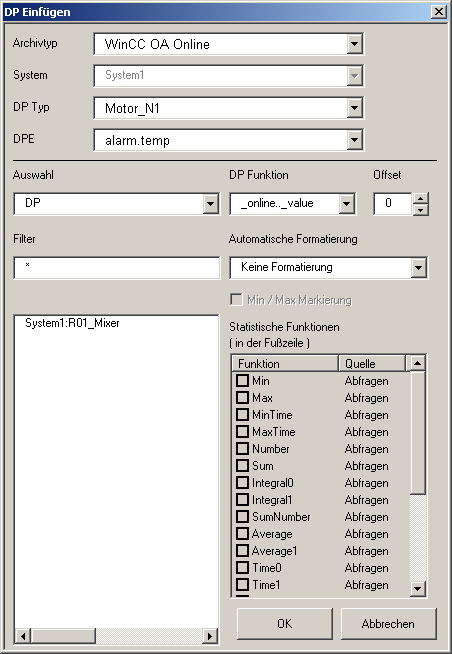Open the DPE alarm.temp dropdown
452x654 pixels.
354,140
